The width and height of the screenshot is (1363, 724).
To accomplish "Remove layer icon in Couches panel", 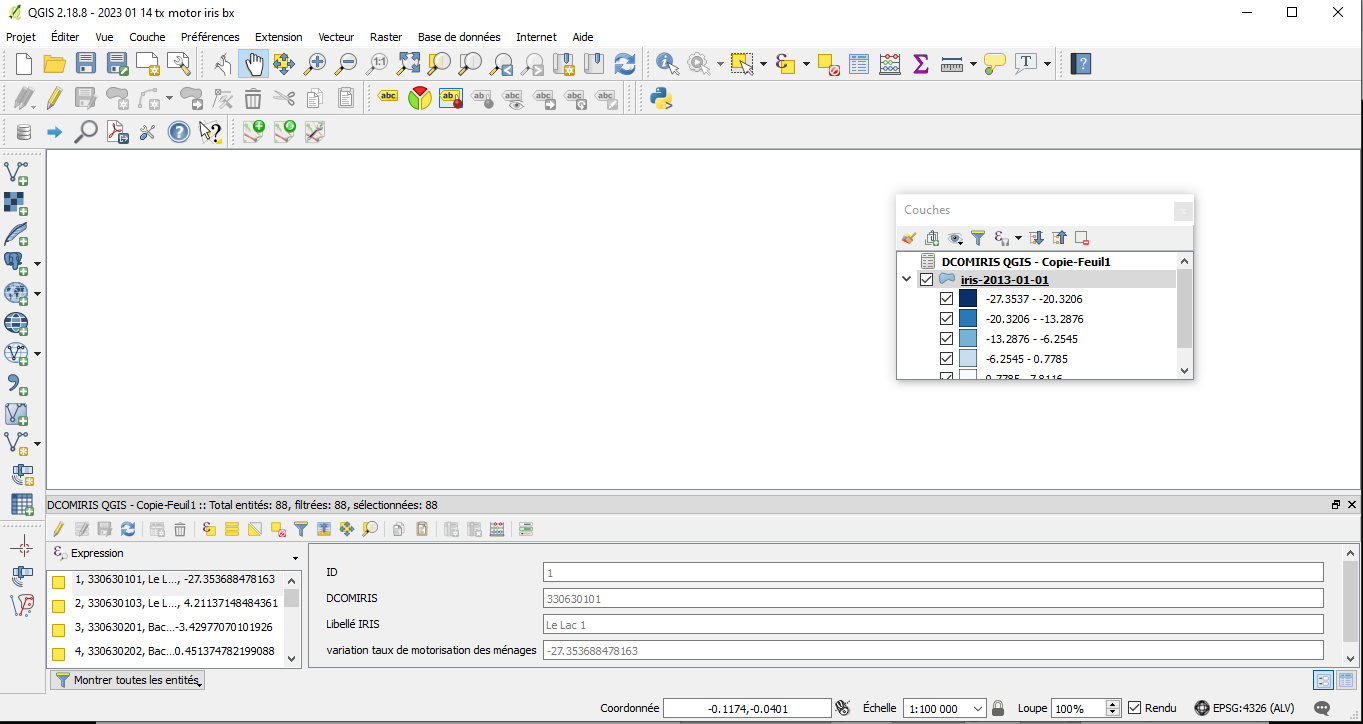I will (x=1082, y=238).
